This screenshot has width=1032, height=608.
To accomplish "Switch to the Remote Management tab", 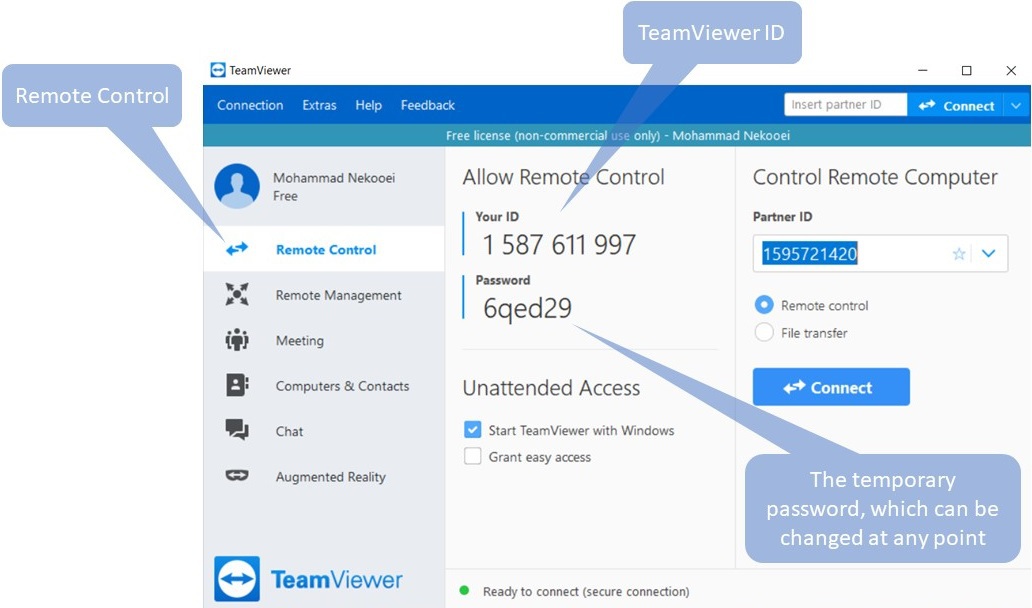I will tap(324, 295).
